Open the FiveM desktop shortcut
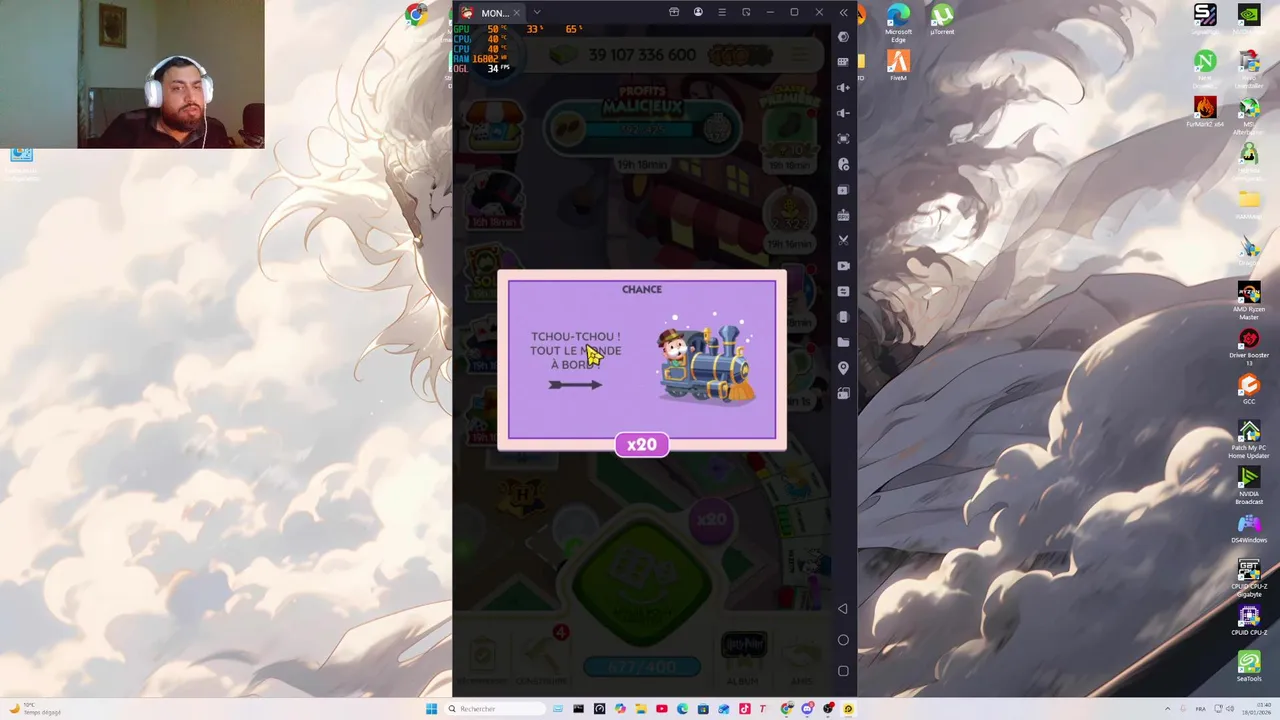 coord(898,66)
